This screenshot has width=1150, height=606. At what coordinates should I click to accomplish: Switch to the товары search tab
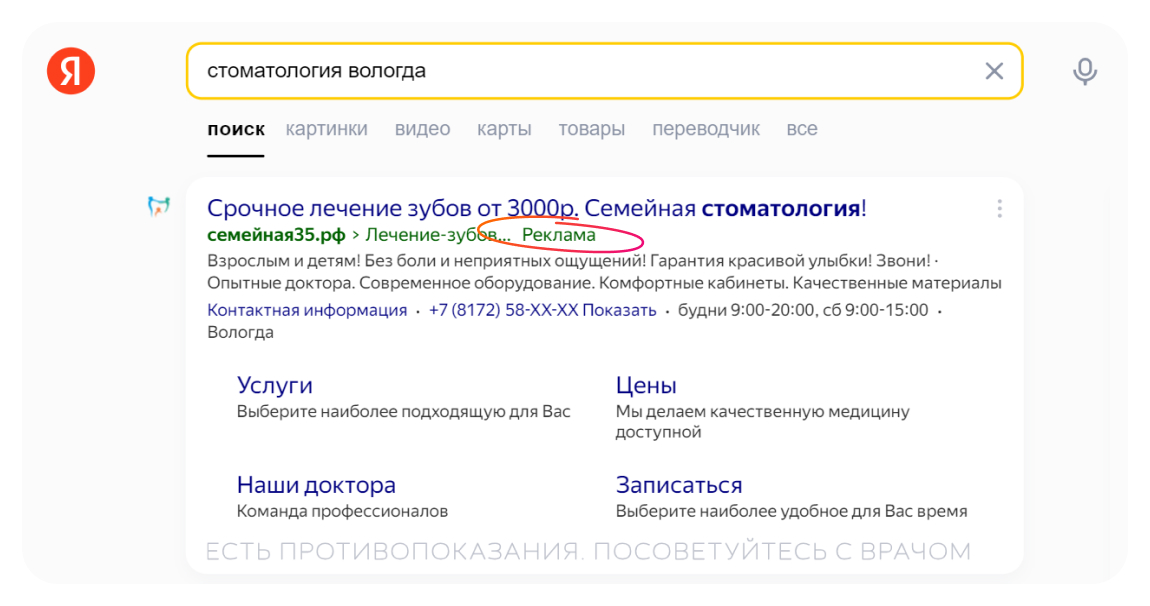tap(591, 128)
